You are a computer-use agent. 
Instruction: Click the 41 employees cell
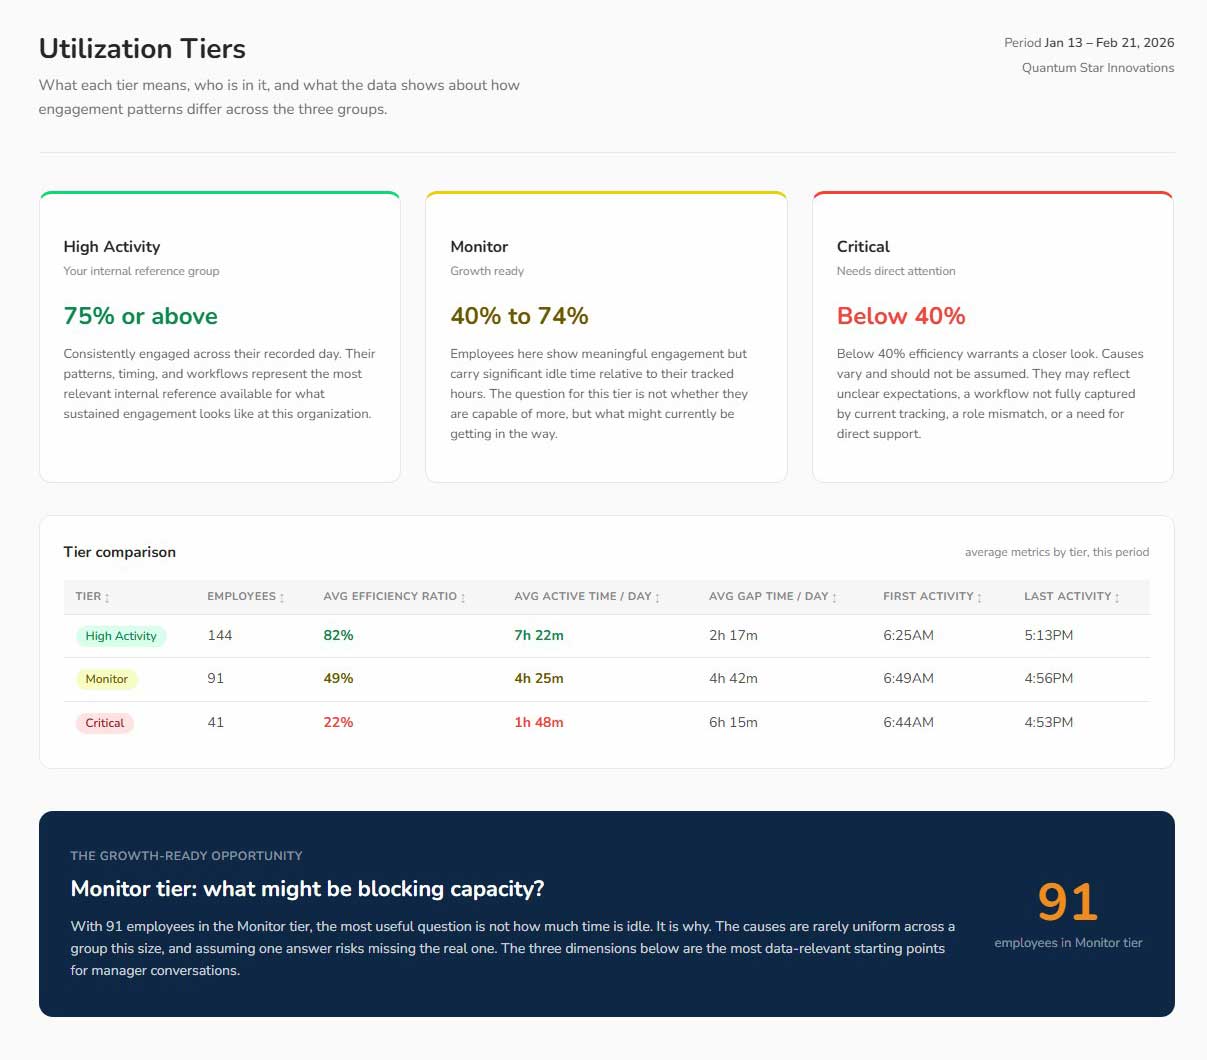point(216,722)
